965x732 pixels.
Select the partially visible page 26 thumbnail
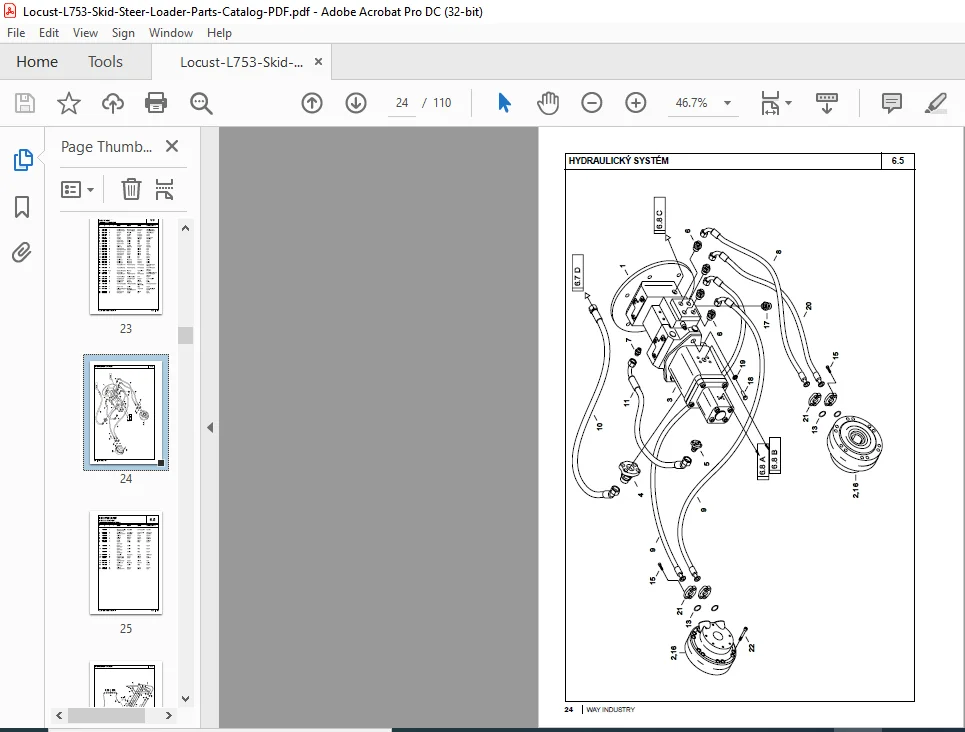pos(126,684)
